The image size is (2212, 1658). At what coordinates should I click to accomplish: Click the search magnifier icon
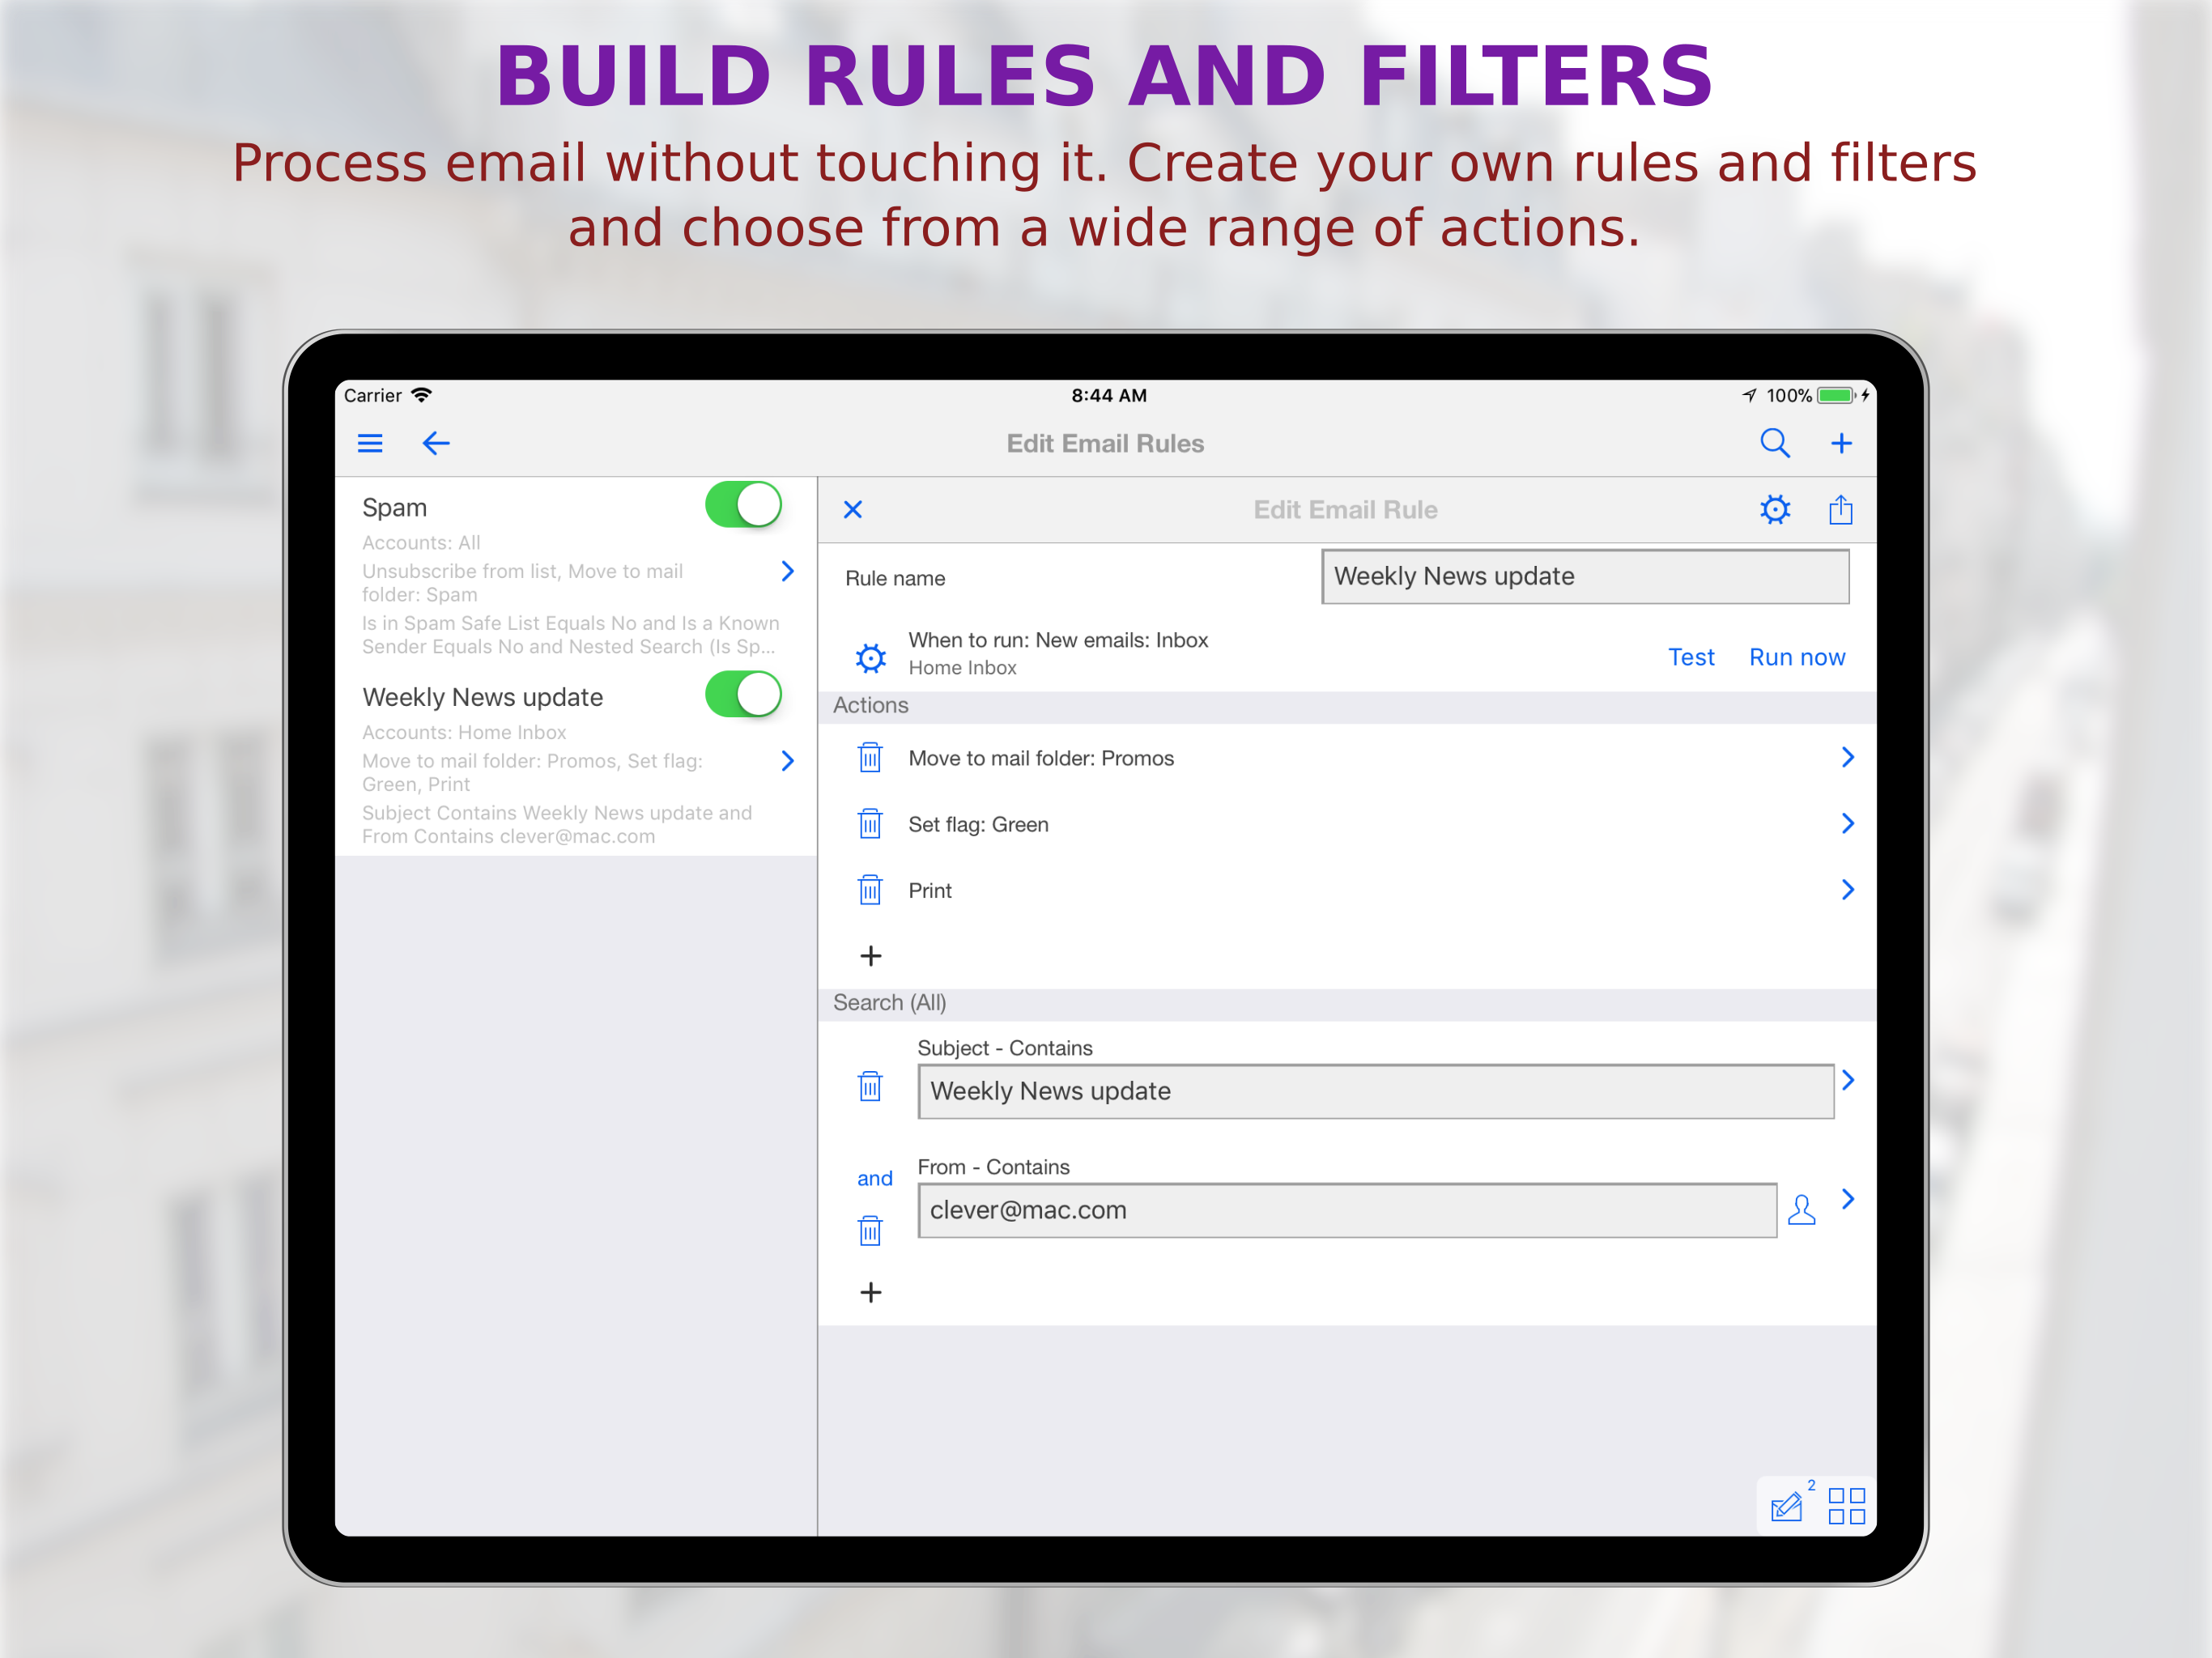click(1774, 443)
